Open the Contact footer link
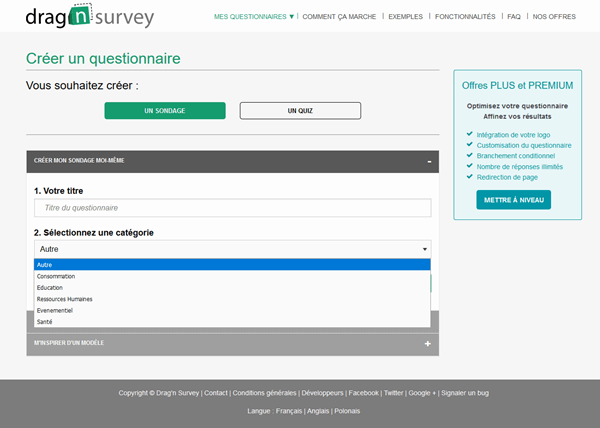This screenshot has width=600, height=428. click(x=216, y=393)
